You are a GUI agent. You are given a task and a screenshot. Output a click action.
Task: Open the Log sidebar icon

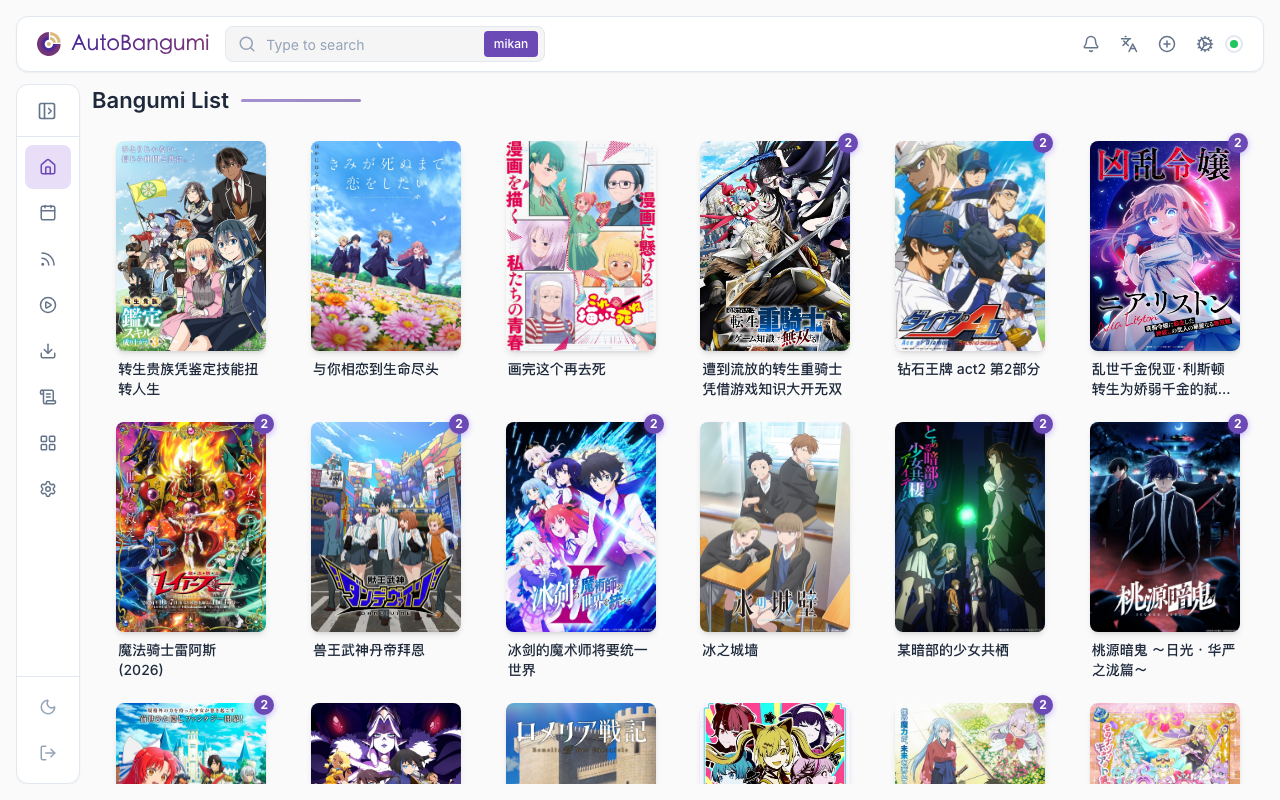click(48, 397)
